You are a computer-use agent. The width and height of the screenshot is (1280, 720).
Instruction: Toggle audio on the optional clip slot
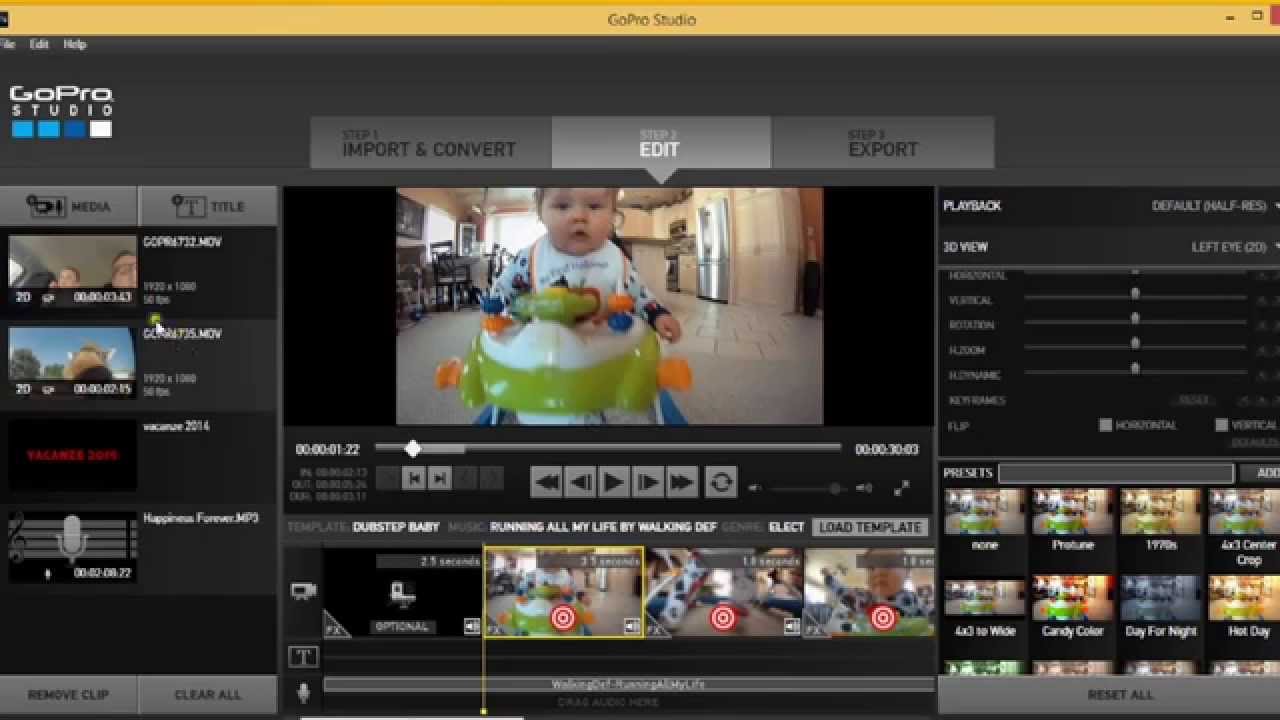point(472,627)
